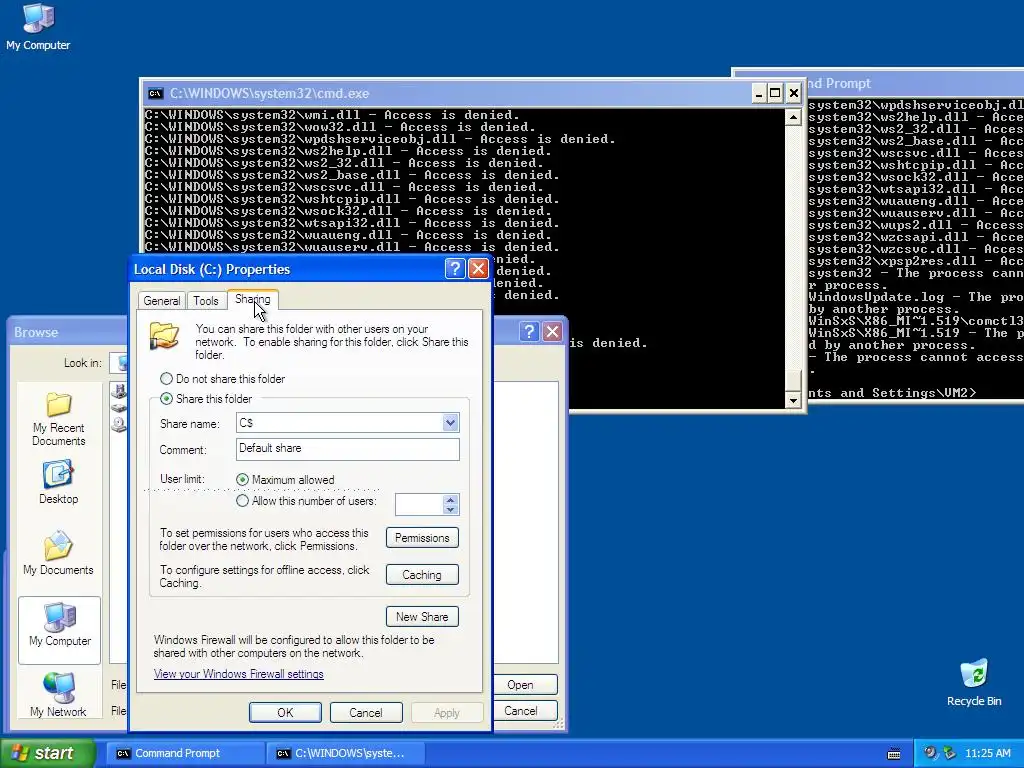Select Allow this number of users
Image resolution: width=1024 pixels, height=768 pixels.
coord(242,501)
